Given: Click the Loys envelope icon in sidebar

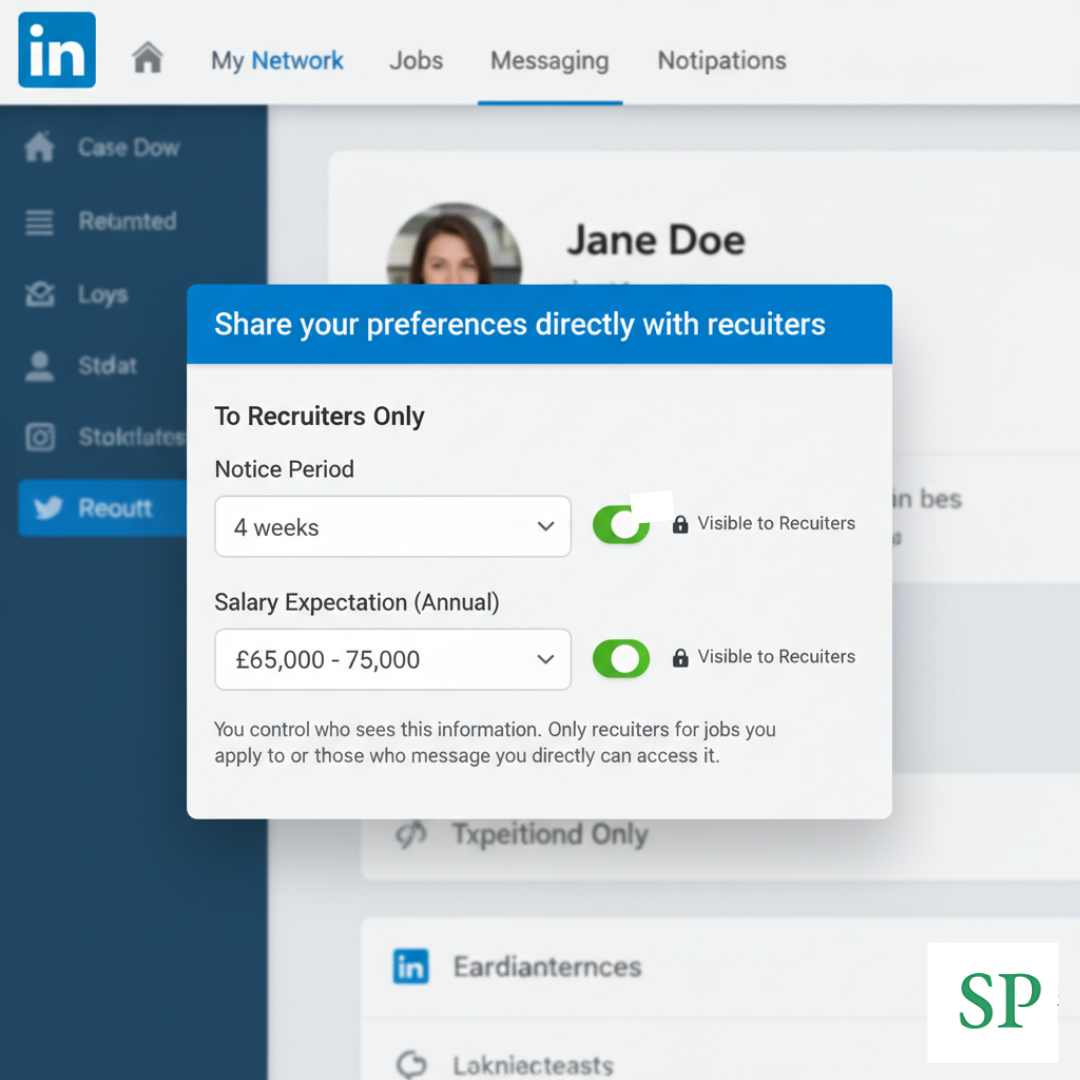Looking at the screenshot, I should click(39, 295).
